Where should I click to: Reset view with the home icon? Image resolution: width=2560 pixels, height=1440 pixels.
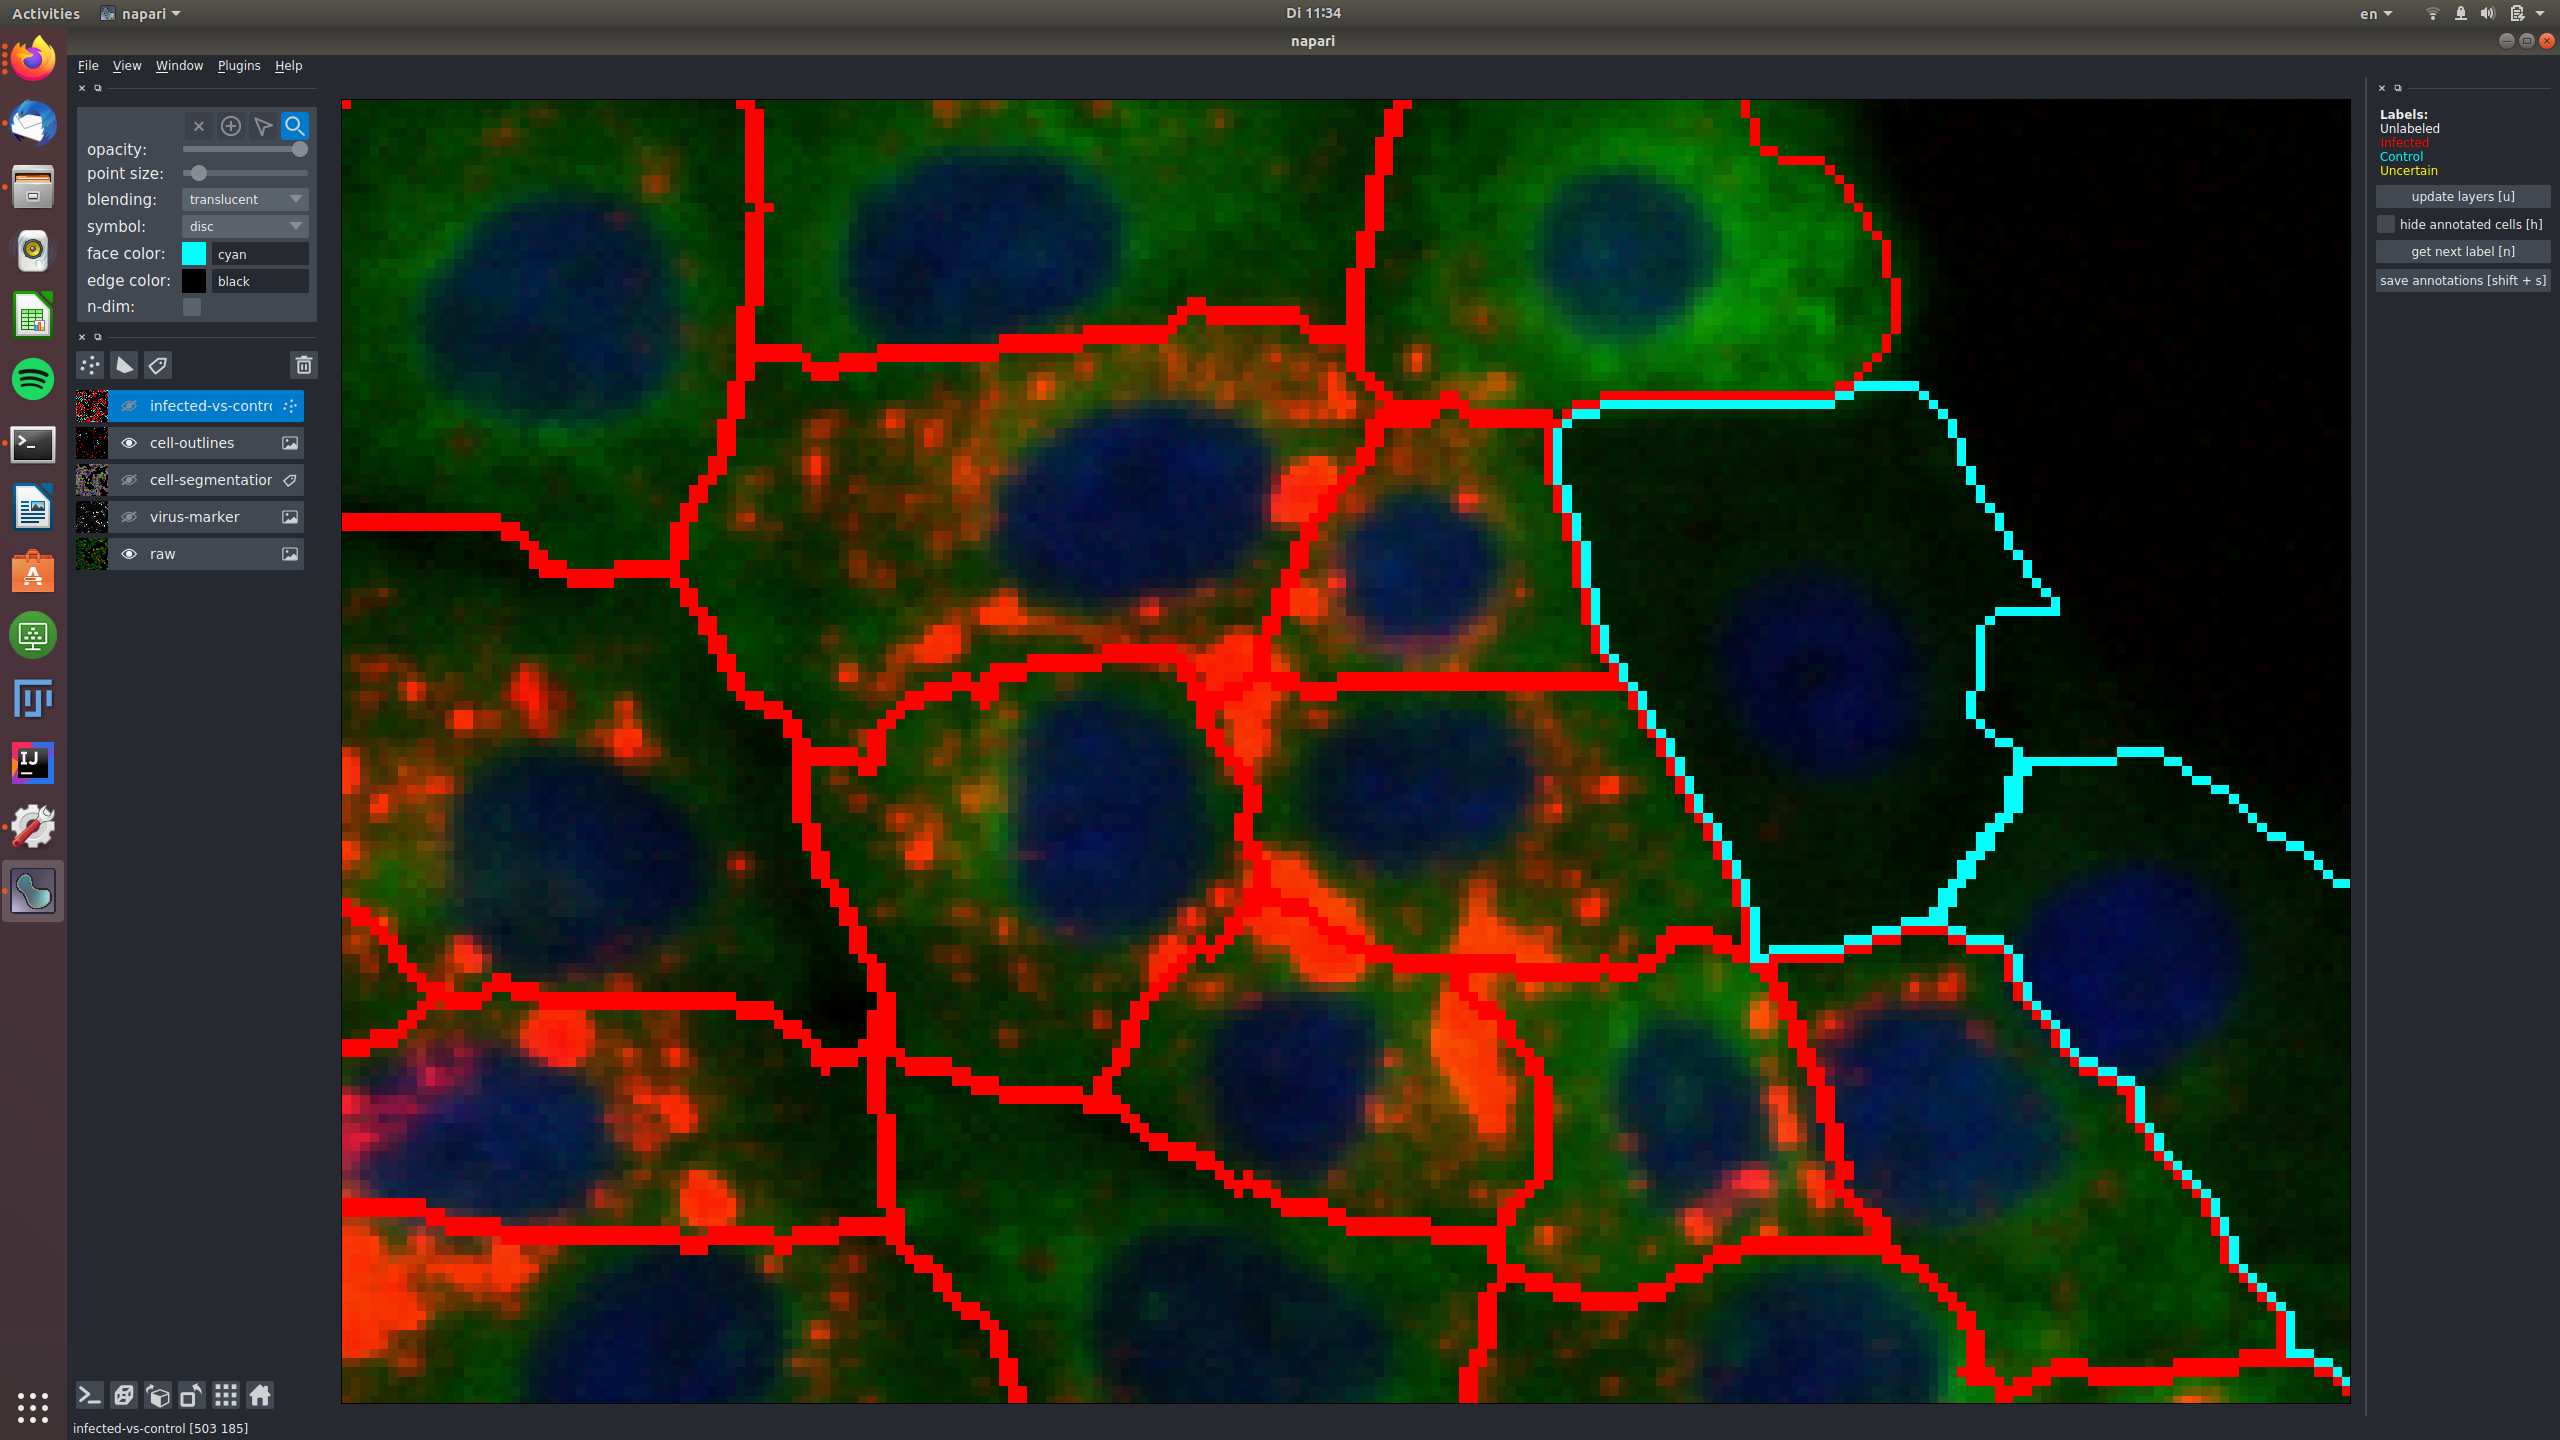(260, 1395)
